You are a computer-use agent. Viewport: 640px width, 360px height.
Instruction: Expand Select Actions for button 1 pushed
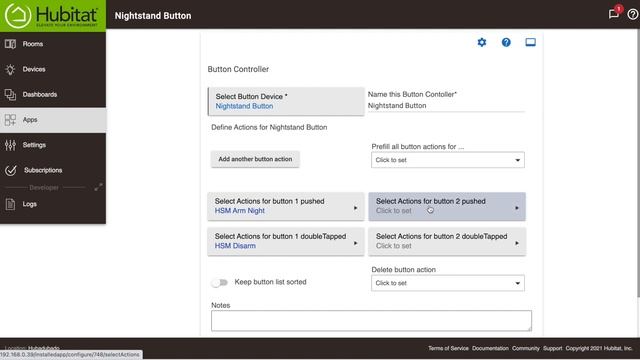(x=286, y=206)
